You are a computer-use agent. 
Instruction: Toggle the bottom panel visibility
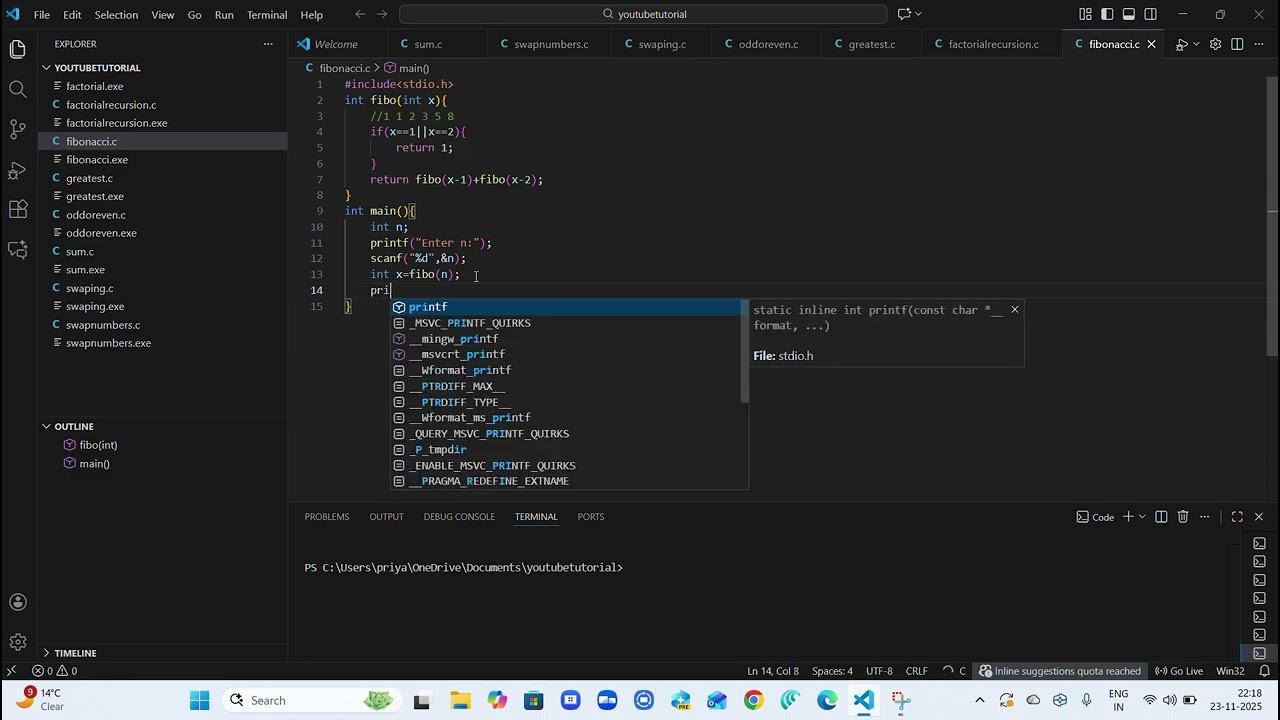point(1129,14)
